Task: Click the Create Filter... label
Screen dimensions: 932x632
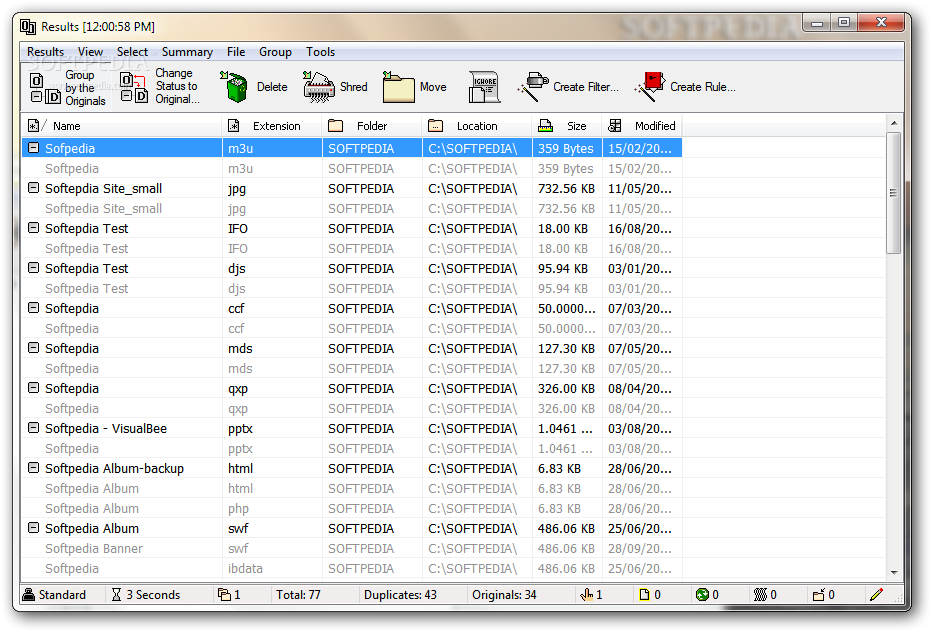Action: (x=586, y=87)
